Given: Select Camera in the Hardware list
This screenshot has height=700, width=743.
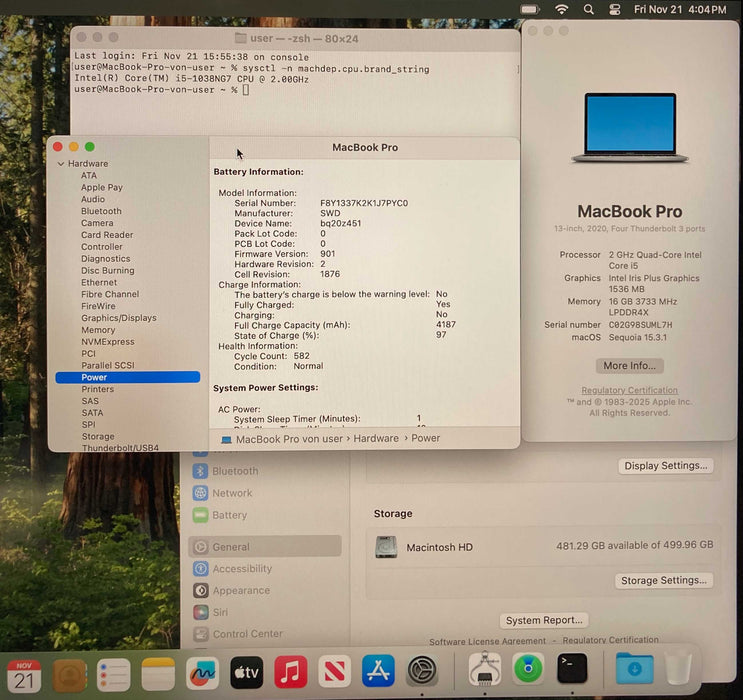Looking at the screenshot, I should tap(97, 223).
